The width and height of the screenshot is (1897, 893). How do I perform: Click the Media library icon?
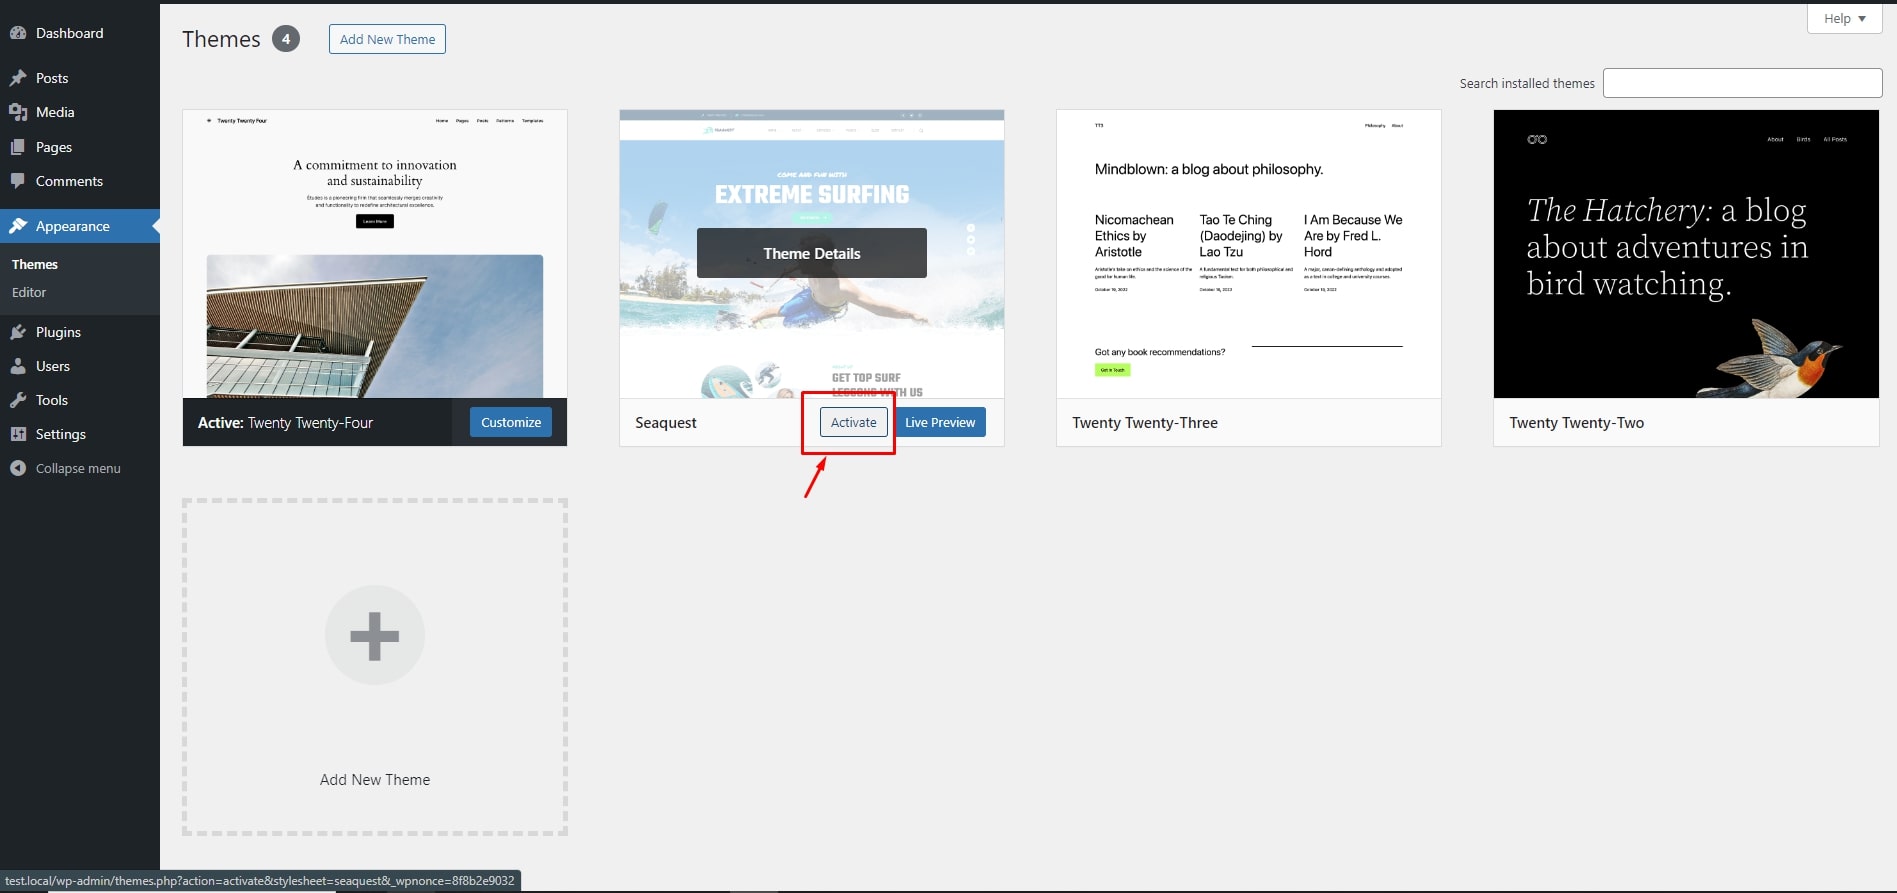click(x=18, y=112)
